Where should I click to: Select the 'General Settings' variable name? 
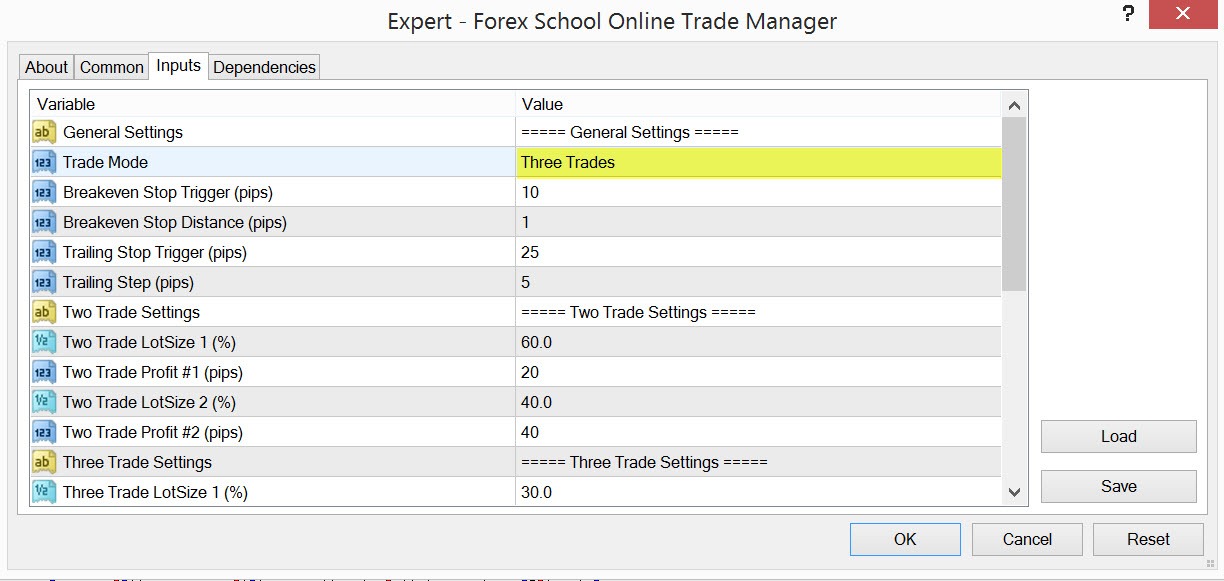tap(123, 132)
